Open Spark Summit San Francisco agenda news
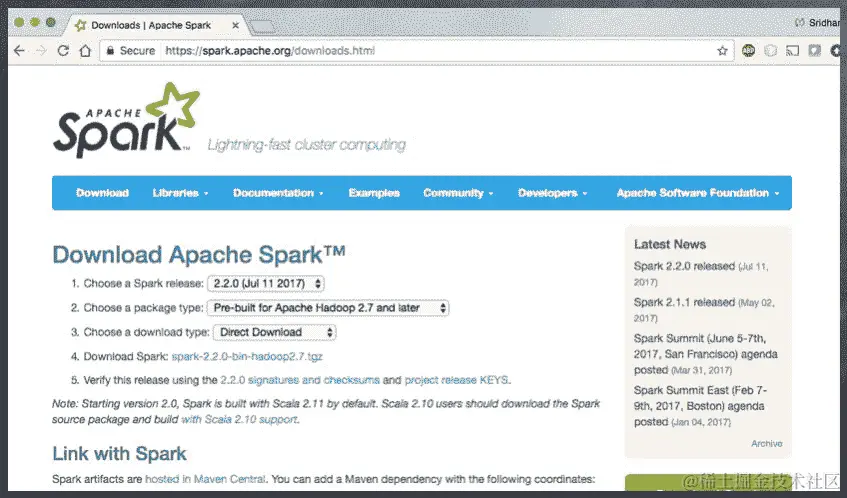The image size is (847, 498). [705, 354]
